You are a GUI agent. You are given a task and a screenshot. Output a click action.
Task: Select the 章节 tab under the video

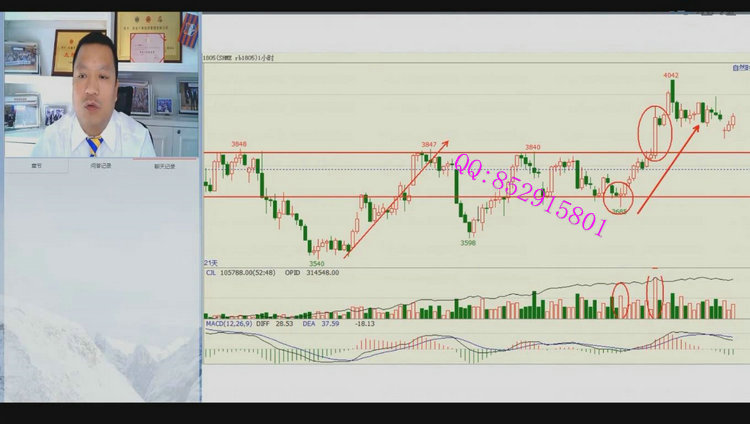coord(36,166)
